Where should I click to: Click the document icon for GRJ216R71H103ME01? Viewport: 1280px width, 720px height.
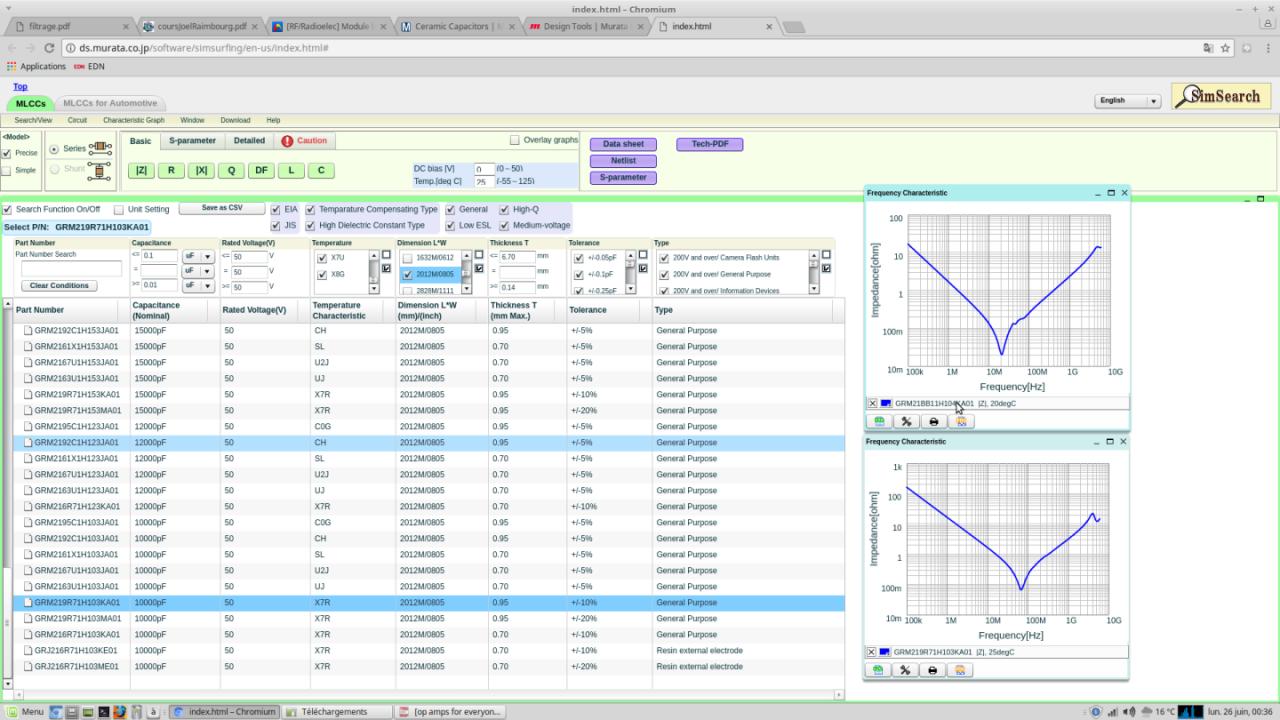[x=28, y=666]
